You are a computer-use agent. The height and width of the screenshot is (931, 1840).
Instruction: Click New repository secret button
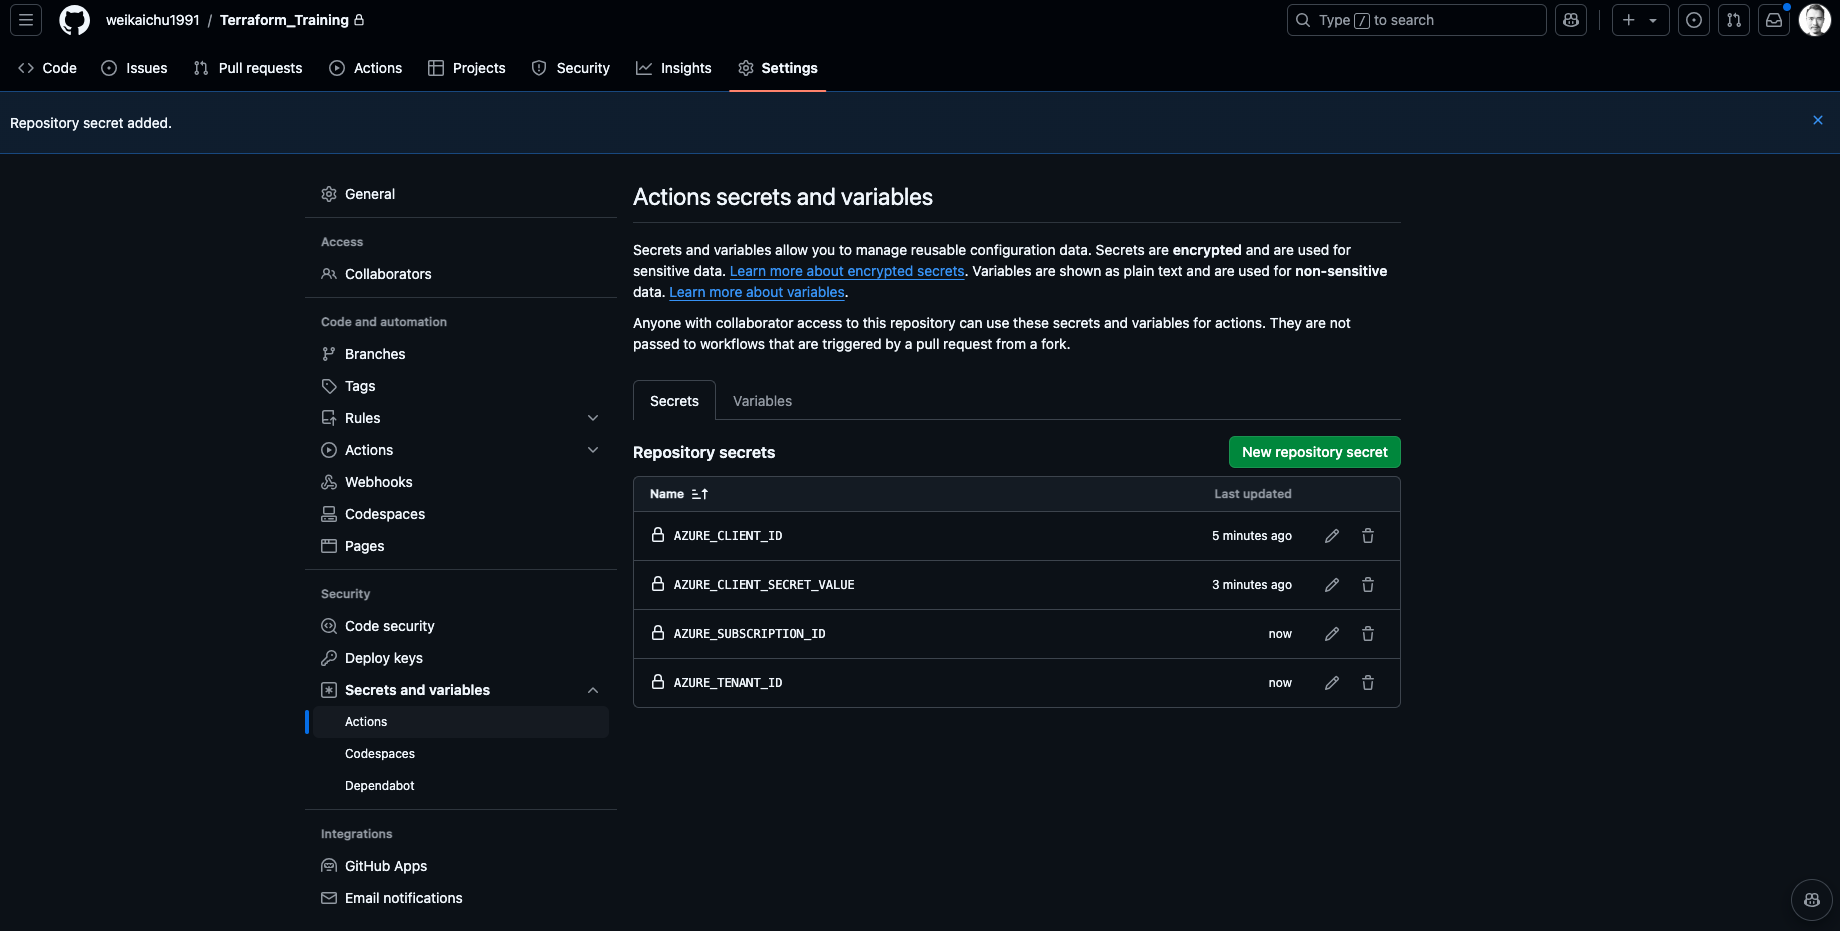(1315, 452)
